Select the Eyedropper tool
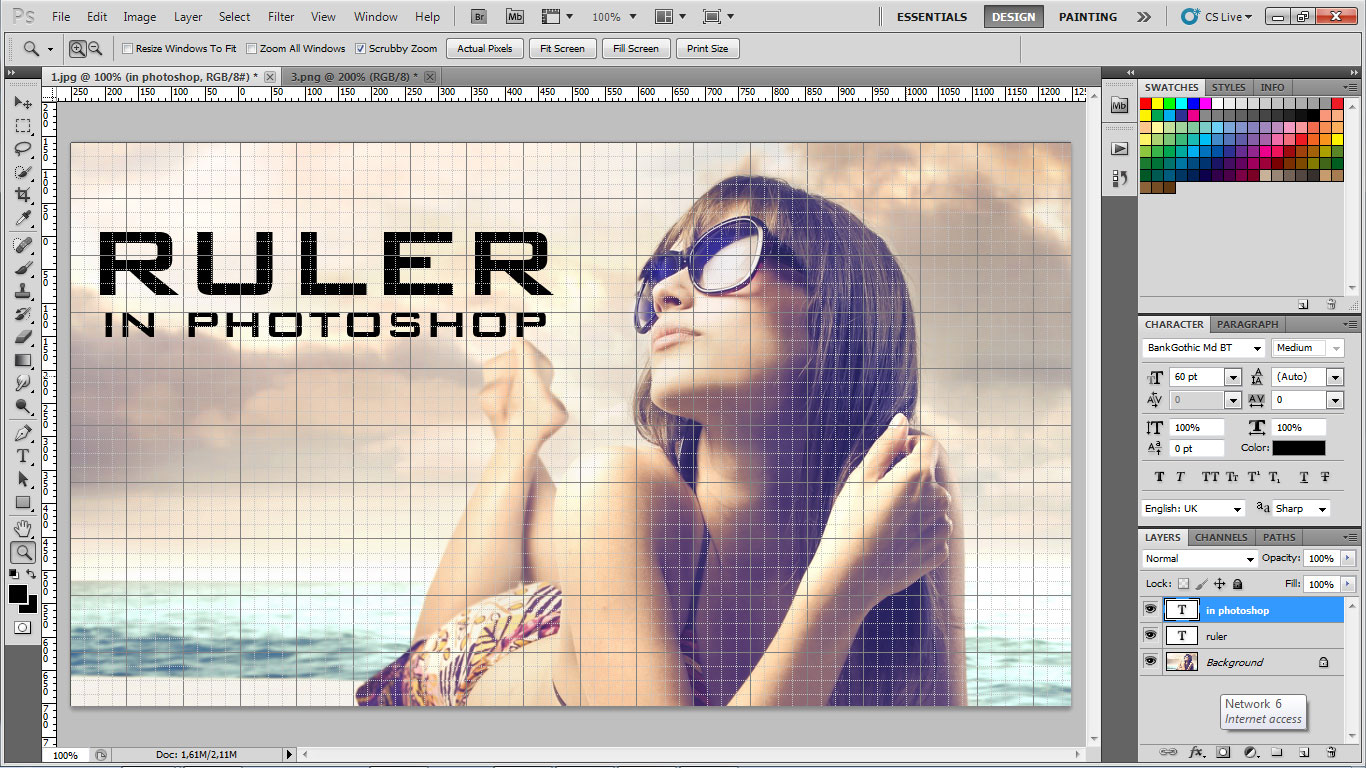This screenshot has width=1366, height=768. [x=22, y=218]
